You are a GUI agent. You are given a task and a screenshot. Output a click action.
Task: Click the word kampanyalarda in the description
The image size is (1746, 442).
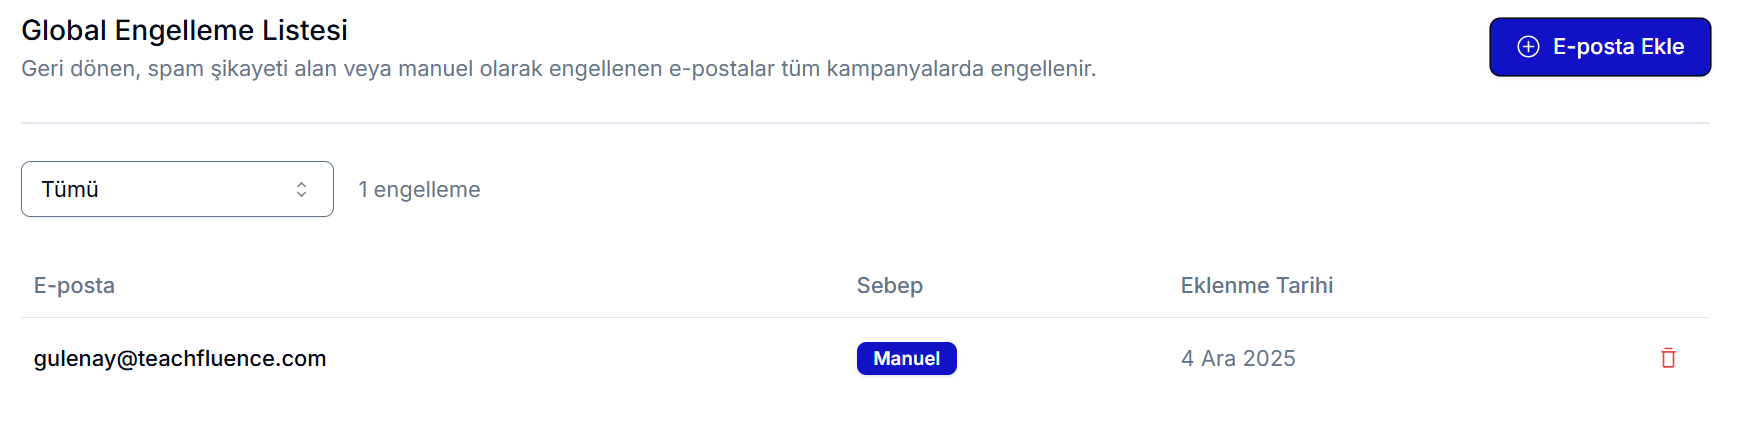coord(905,69)
